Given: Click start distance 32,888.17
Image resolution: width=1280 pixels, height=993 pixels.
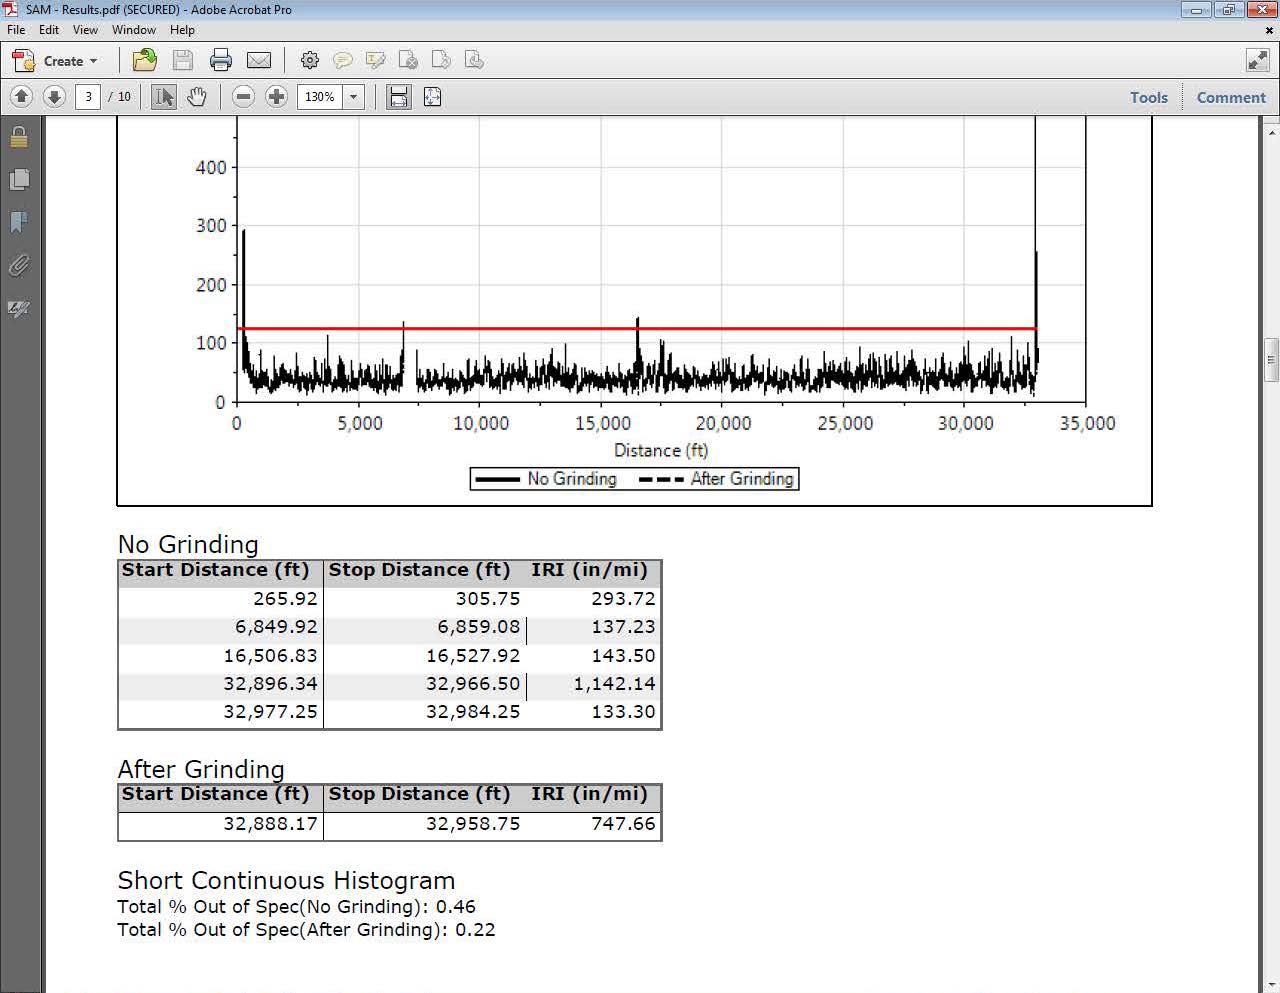Looking at the screenshot, I should 270,824.
